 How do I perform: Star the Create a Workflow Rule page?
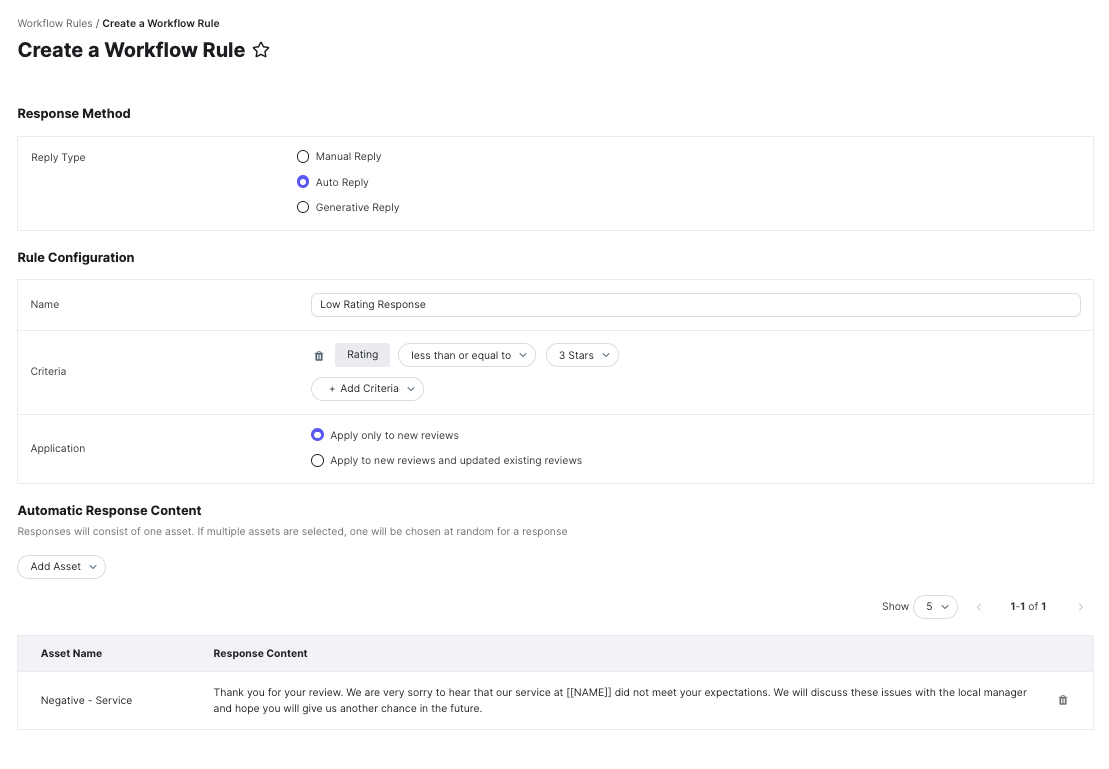point(261,50)
